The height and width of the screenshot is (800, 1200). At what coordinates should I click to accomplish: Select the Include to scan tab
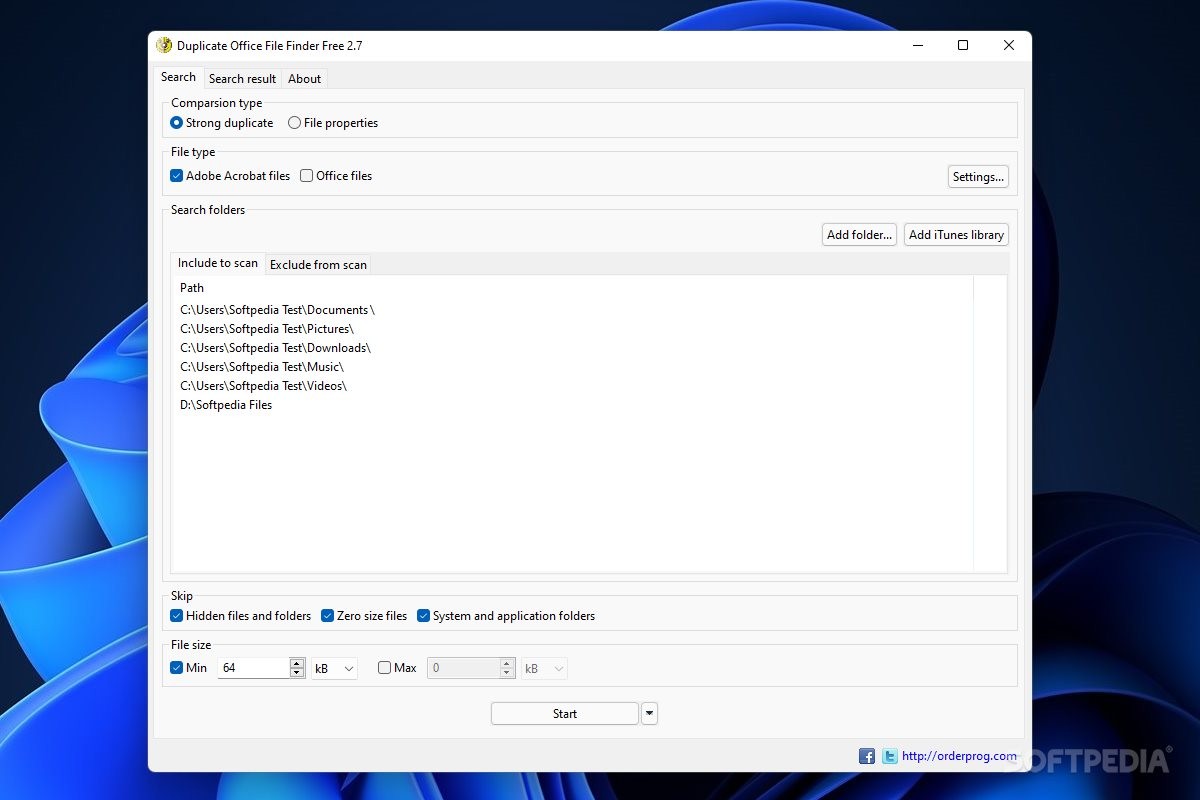tap(218, 263)
